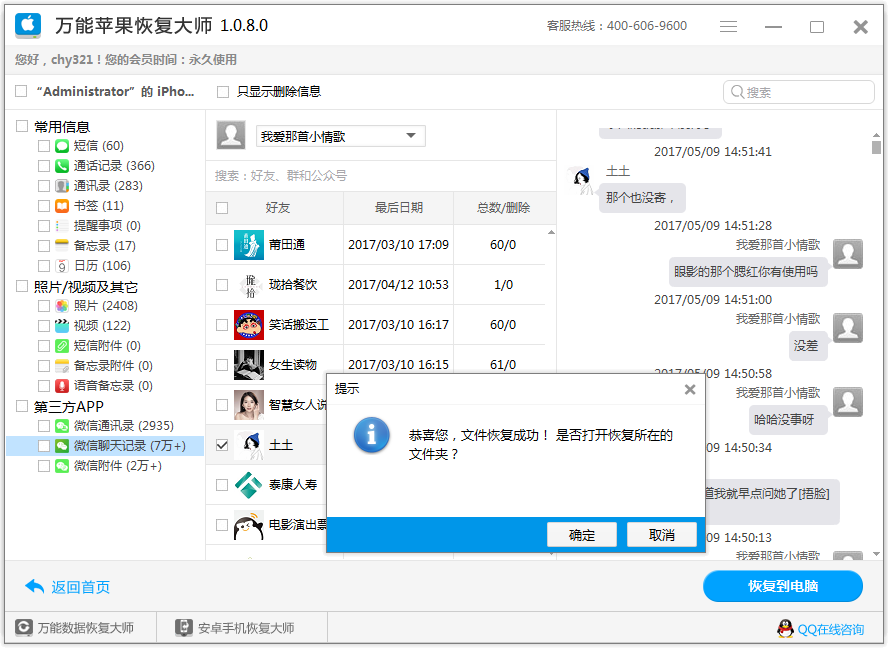Select 照片 (2408) in sidebar

(106, 306)
